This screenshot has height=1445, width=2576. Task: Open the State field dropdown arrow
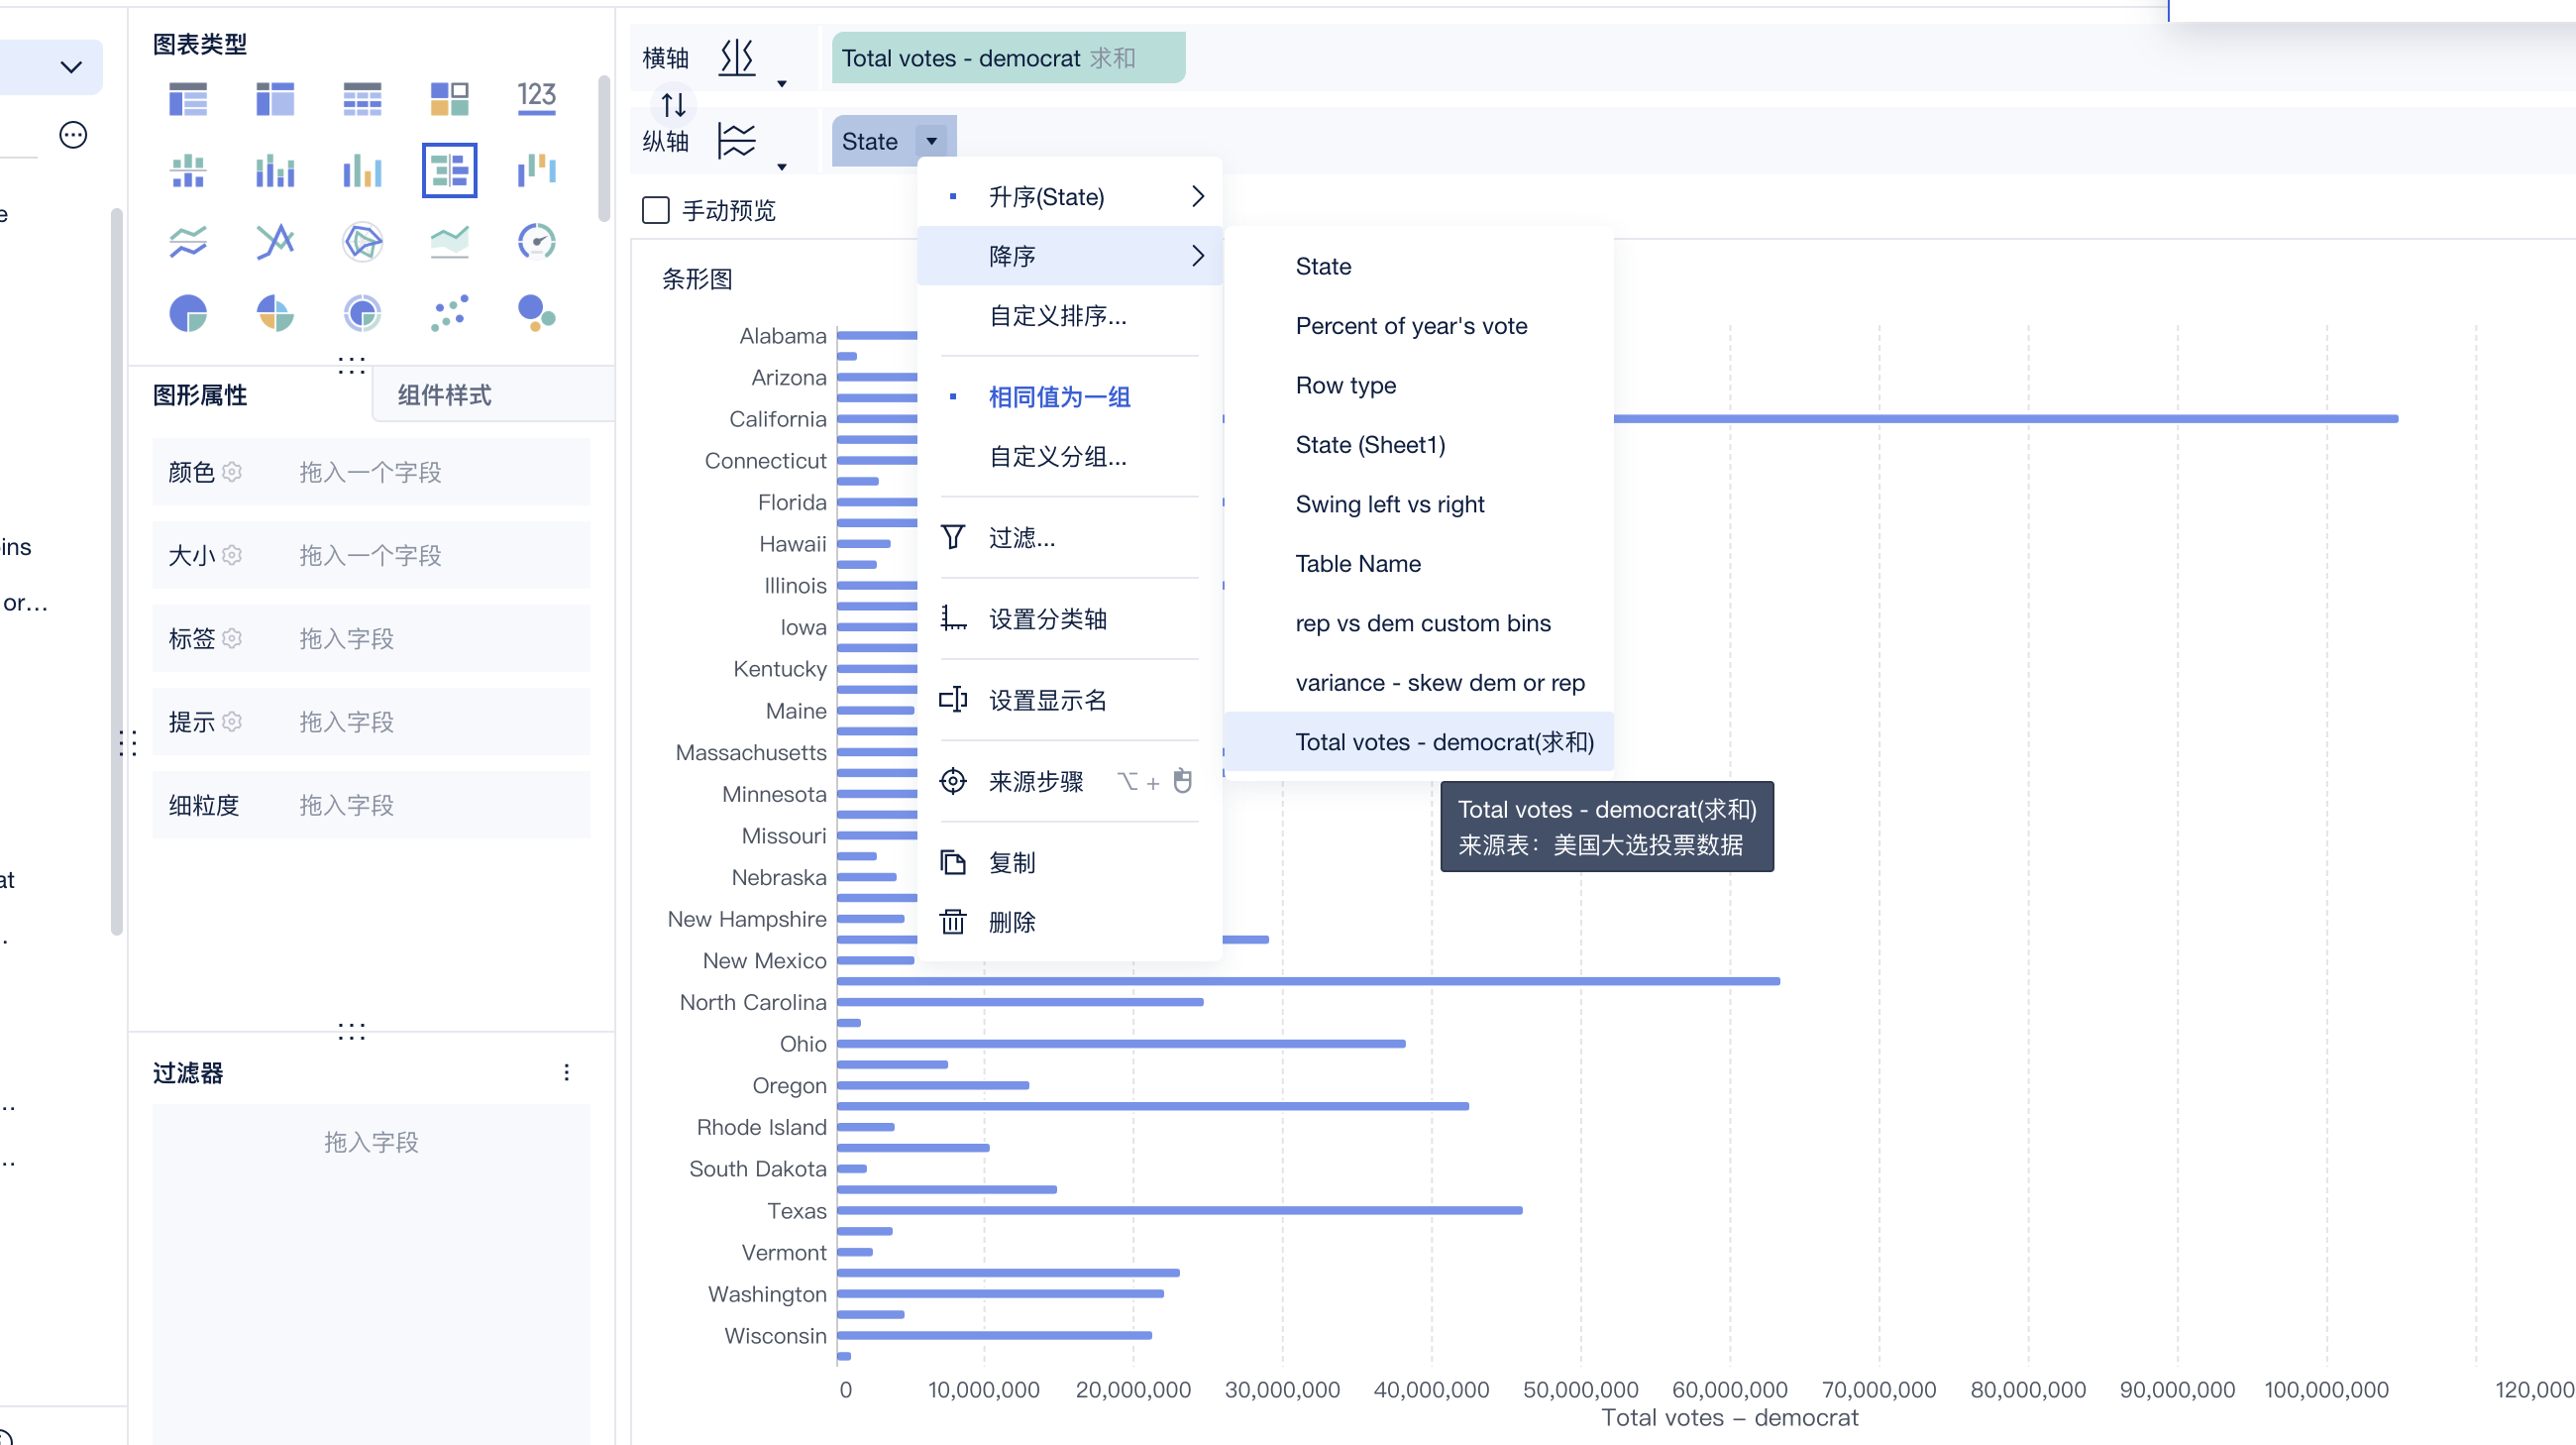pos(932,141)
